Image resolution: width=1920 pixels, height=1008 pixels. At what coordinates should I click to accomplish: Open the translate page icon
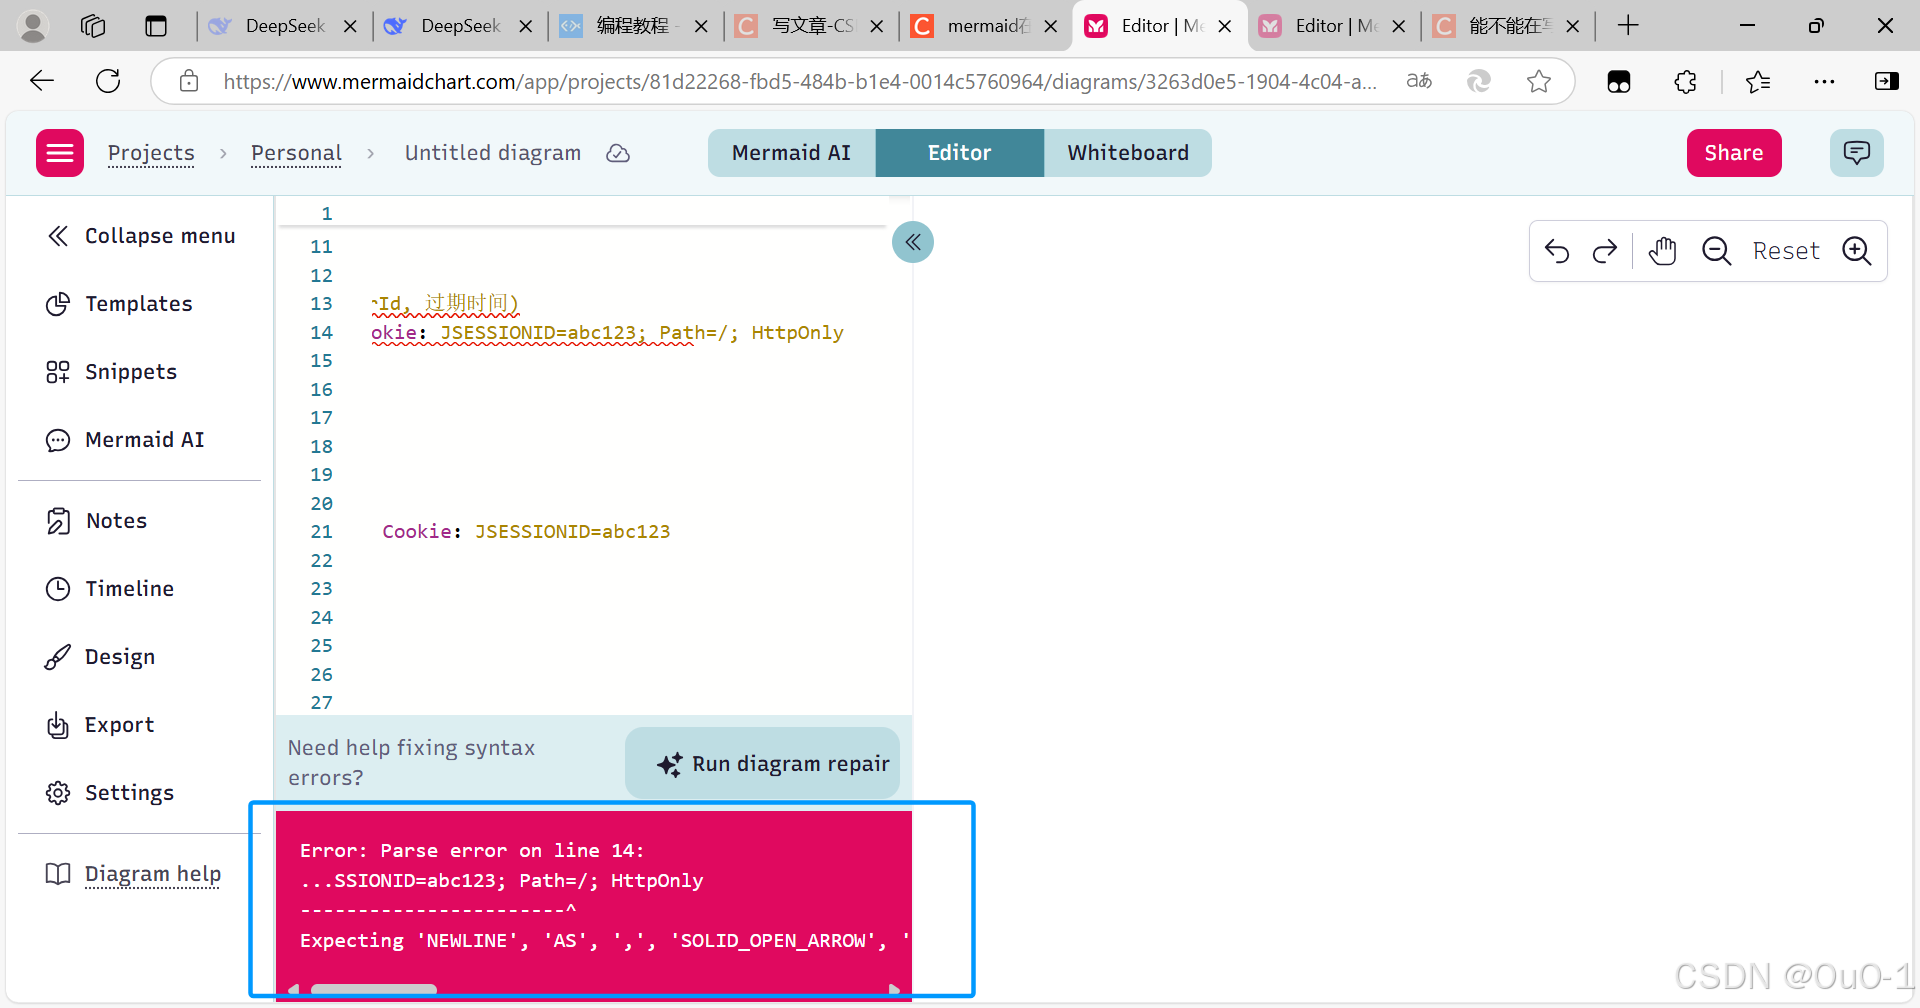(x=1419, y=81)
